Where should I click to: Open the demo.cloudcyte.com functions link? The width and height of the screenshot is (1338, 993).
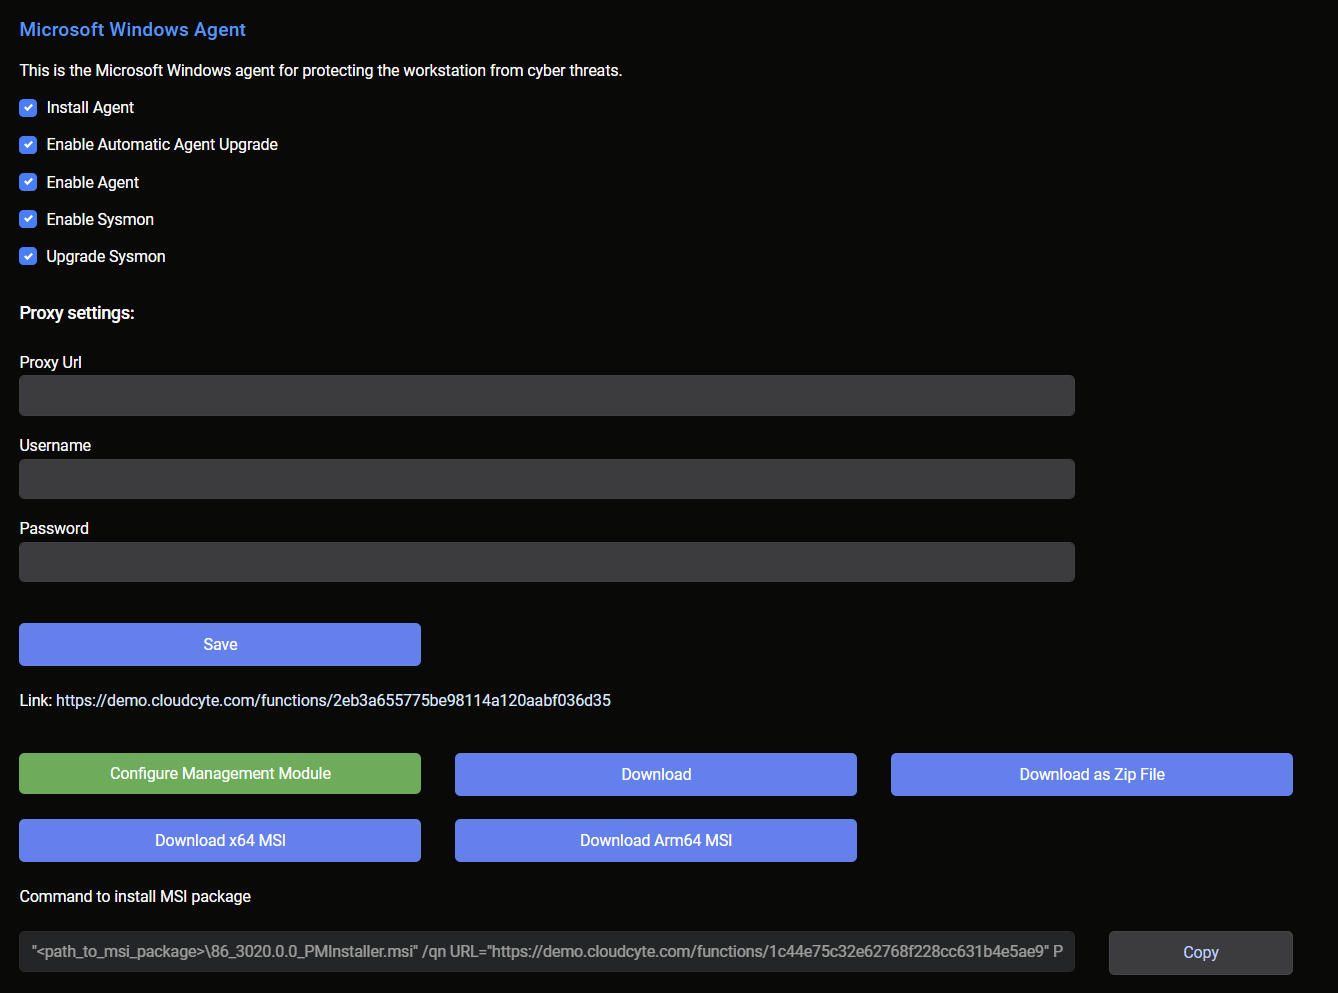point(333,701)
